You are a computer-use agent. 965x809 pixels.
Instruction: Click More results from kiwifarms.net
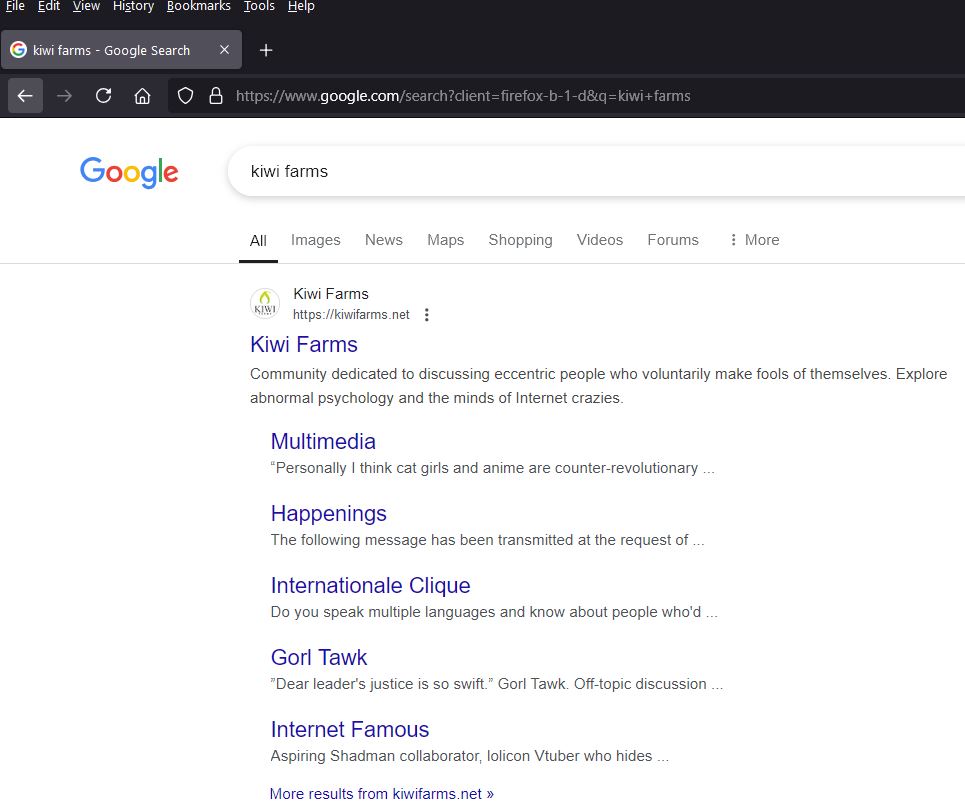[x=382, y=794]
